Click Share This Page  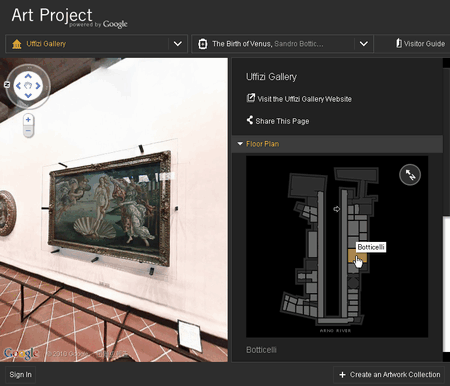(282, 121)
